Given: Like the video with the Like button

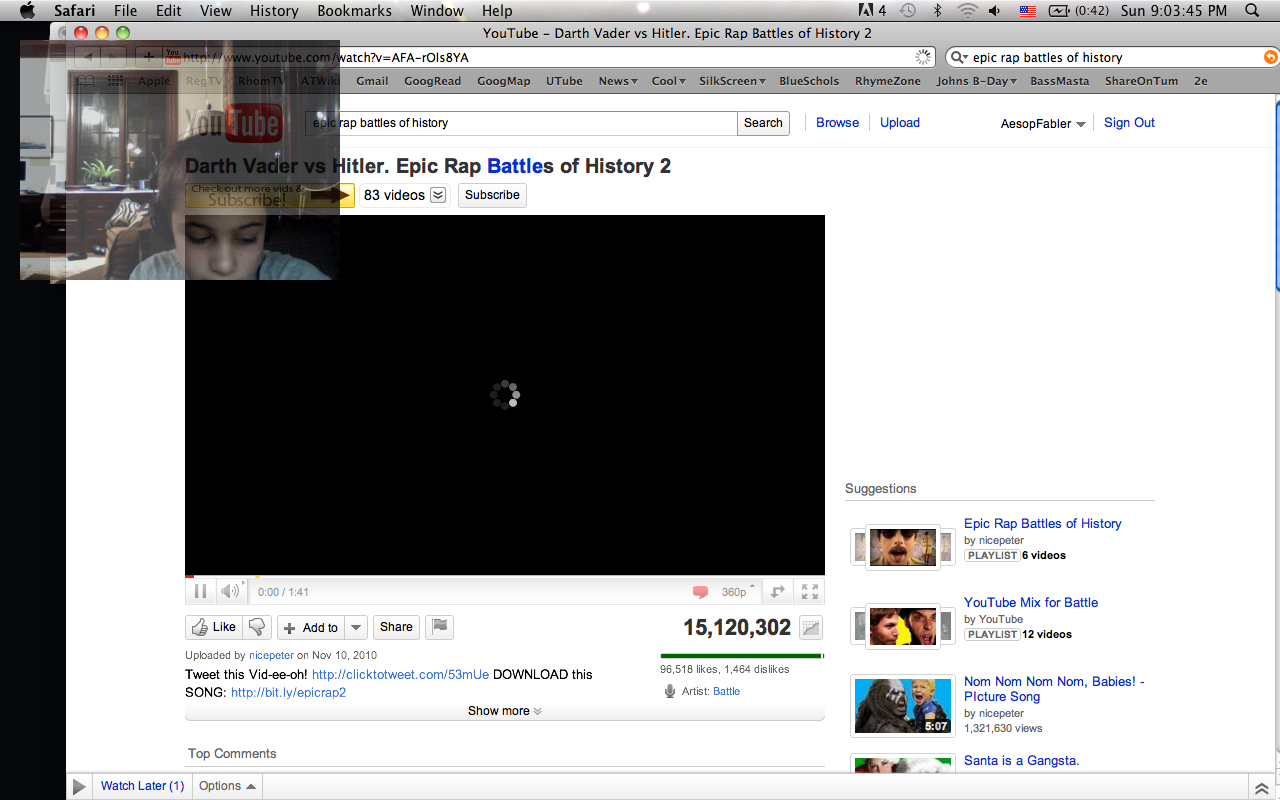Looking at the screenshot, I should point(214,627).
